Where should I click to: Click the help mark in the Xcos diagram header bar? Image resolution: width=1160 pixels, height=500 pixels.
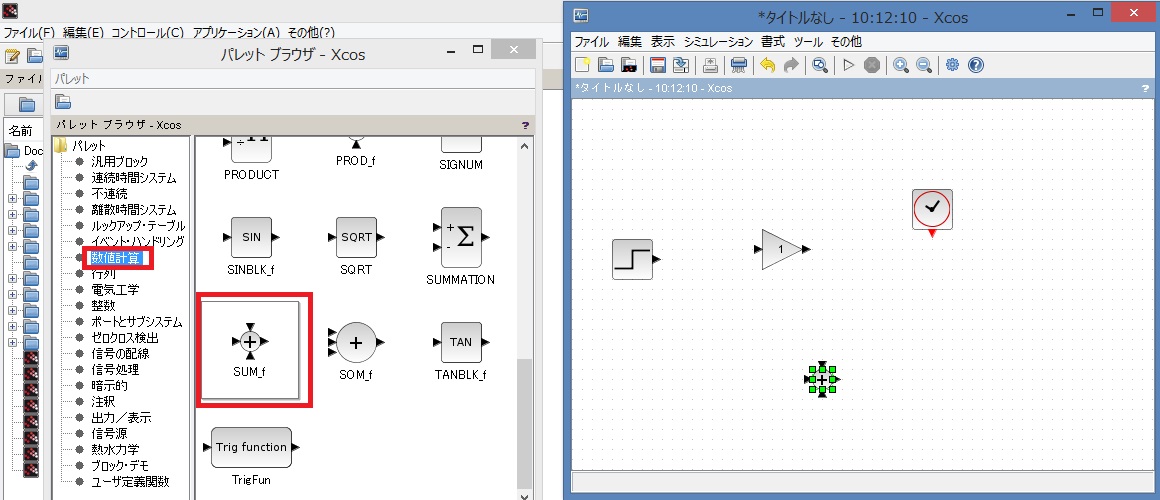(1145, 88)
